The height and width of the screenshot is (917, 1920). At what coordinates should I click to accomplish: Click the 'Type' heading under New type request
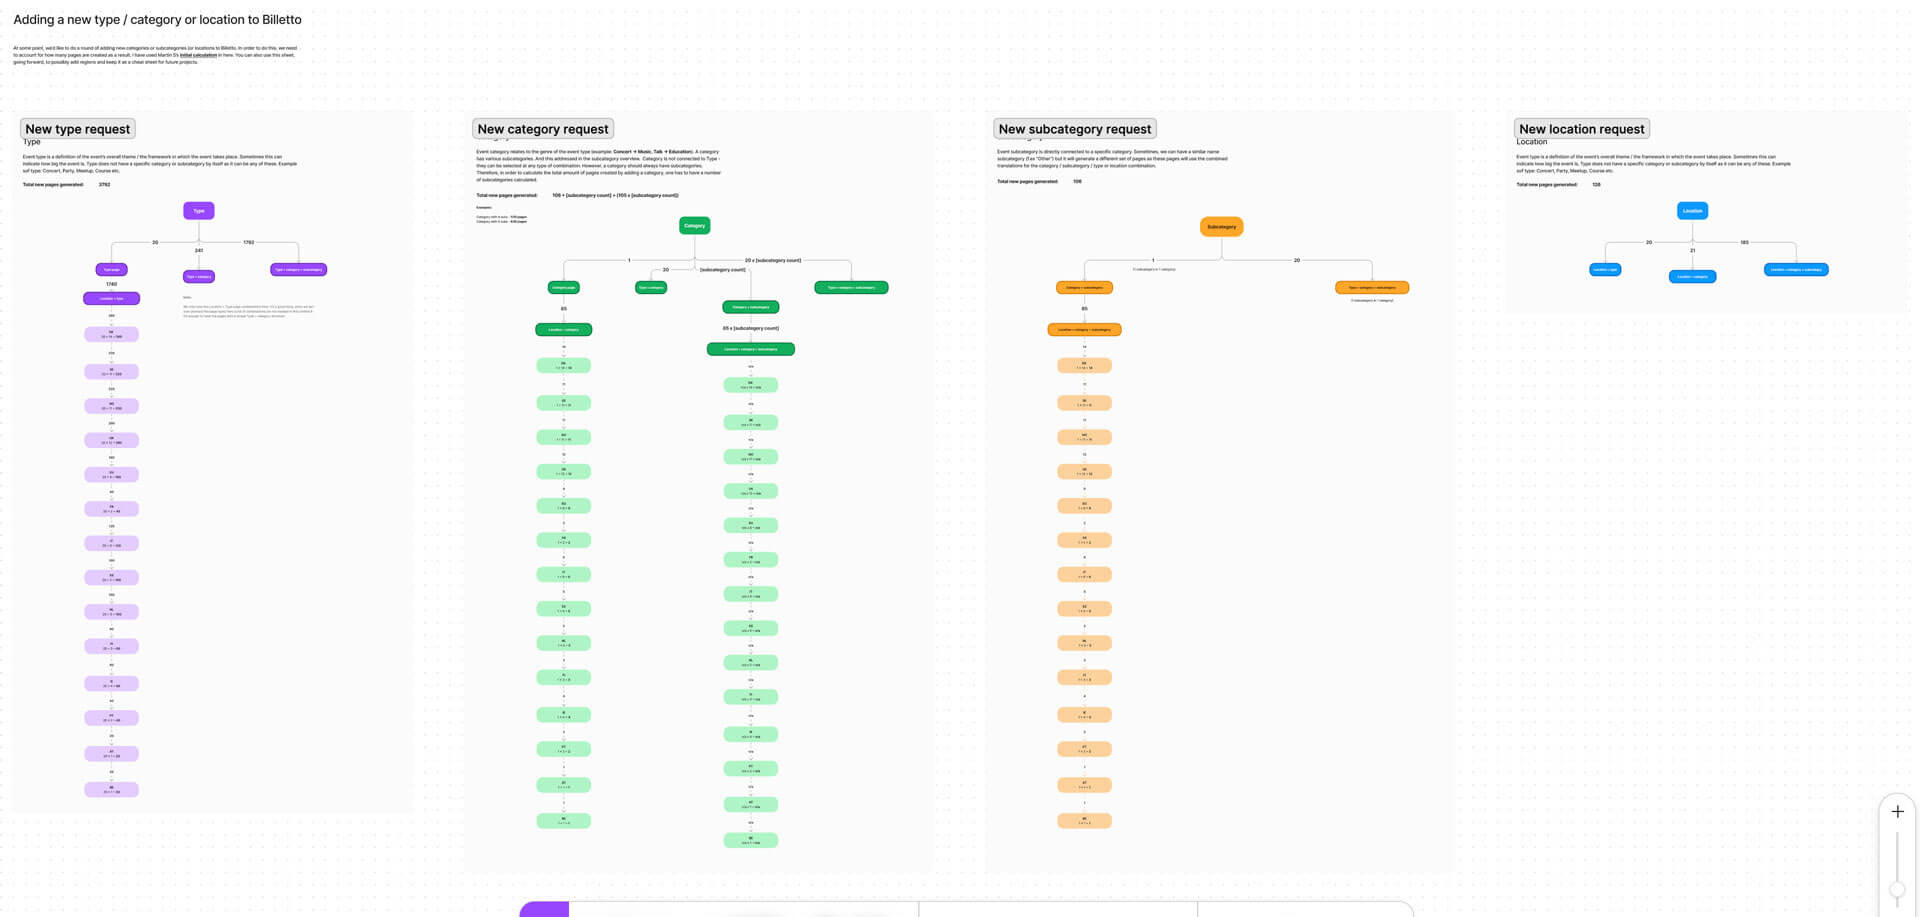pyautogui.click(x=32, y=142)
